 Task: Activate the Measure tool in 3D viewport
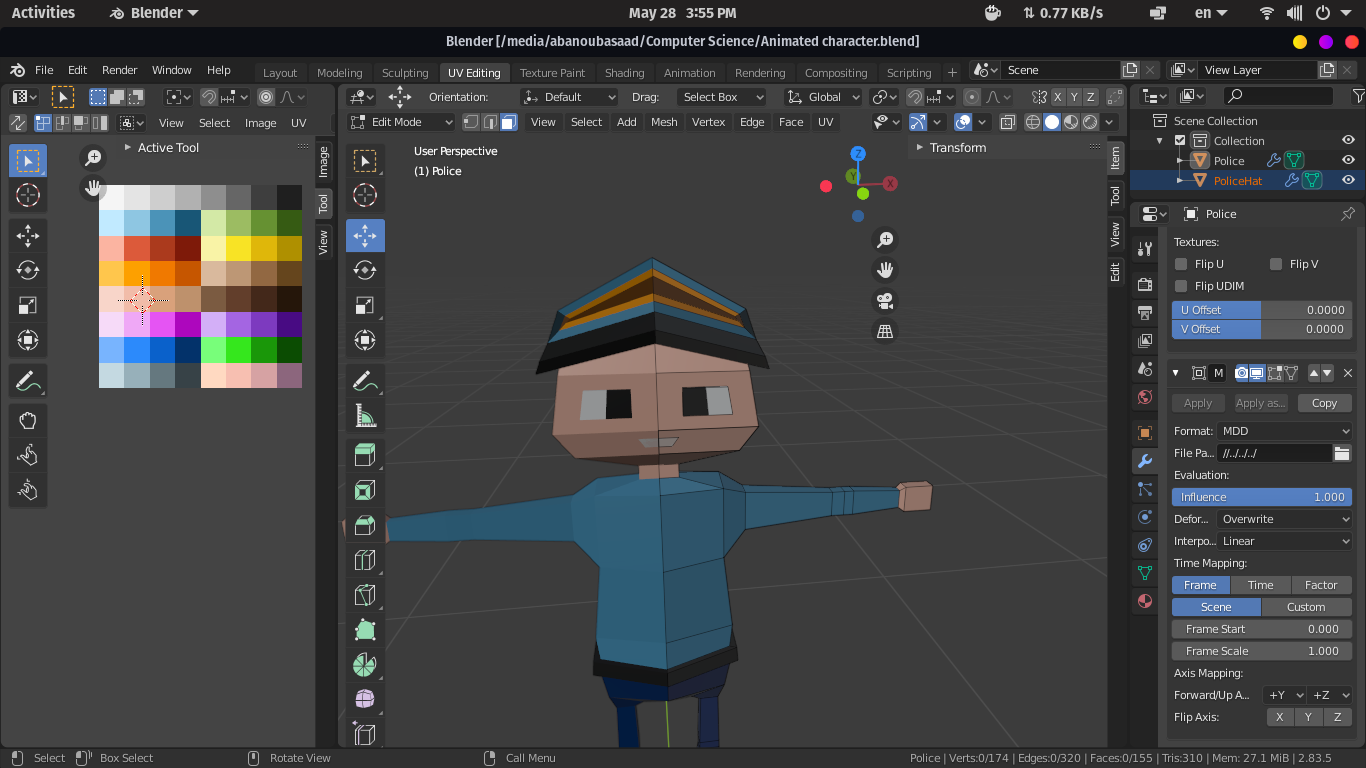[365, 415]
